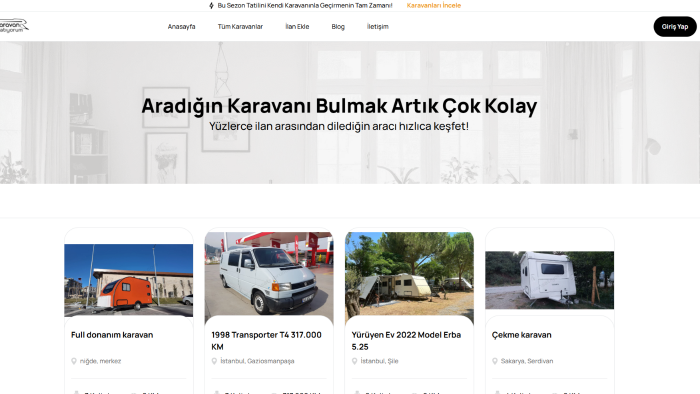Click the white towed caravan photo
This screenshot has width=700, height=394.
(x=550, y=280)
